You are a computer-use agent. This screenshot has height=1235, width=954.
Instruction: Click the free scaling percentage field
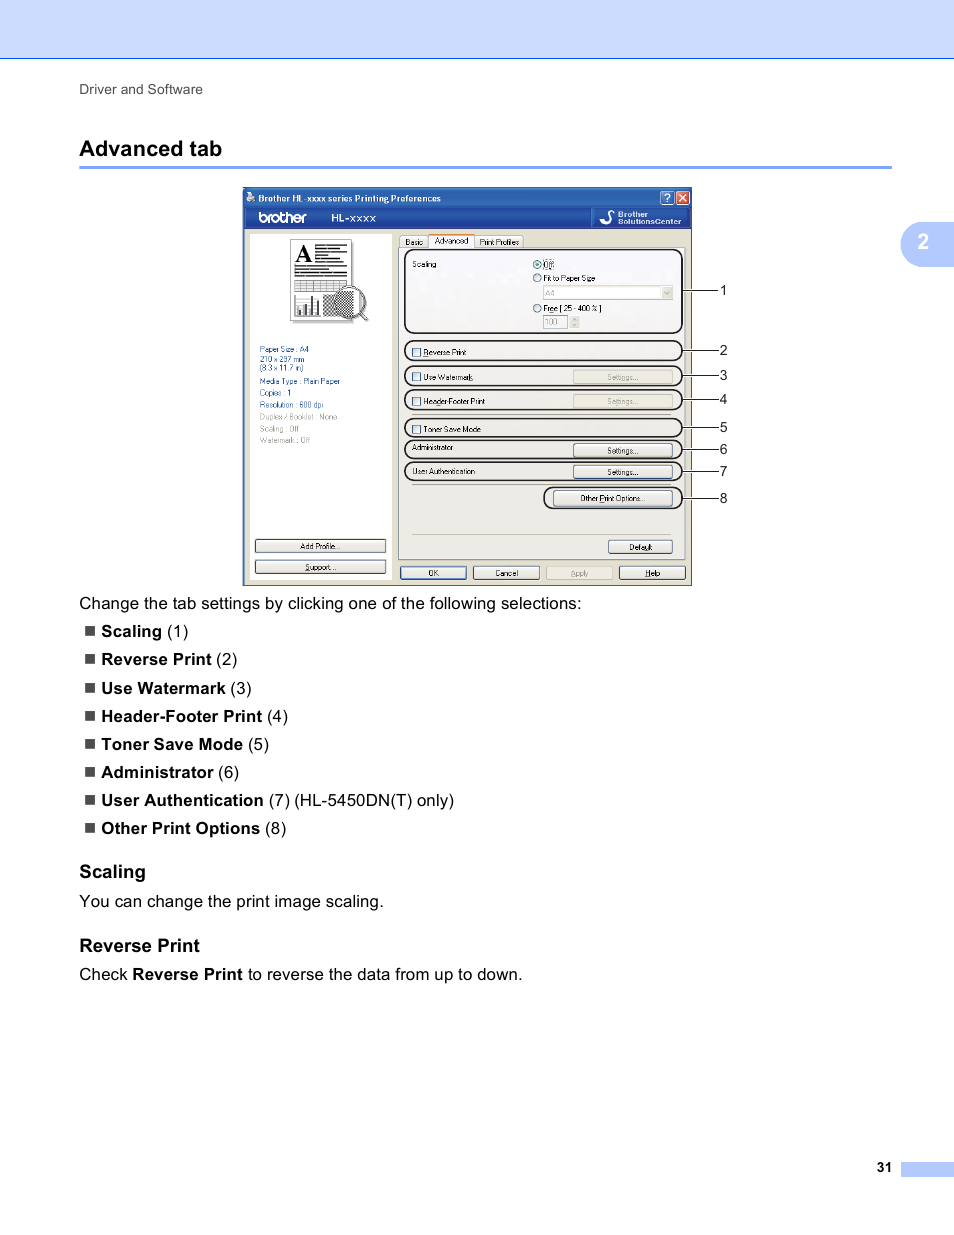click(555, 322)
